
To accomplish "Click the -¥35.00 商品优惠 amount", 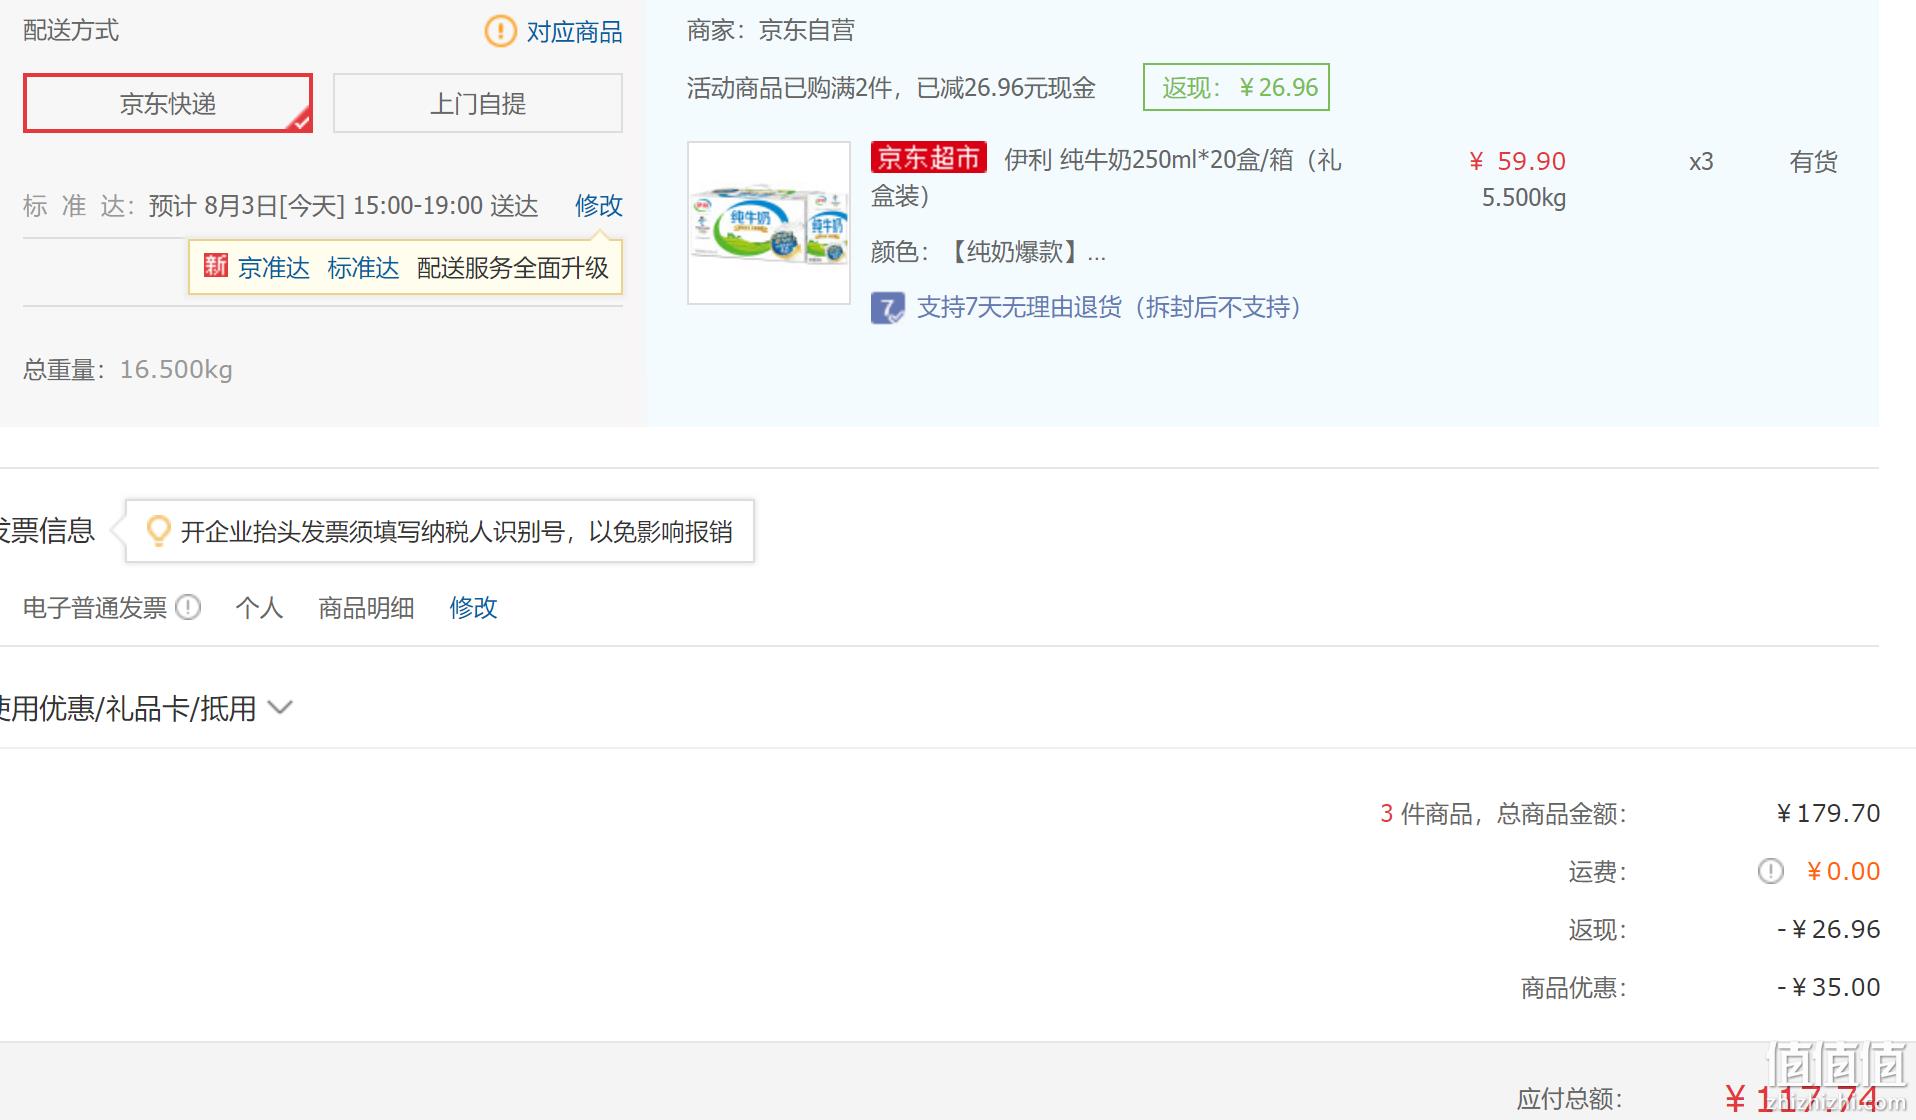I will [x=1828, y=987].
